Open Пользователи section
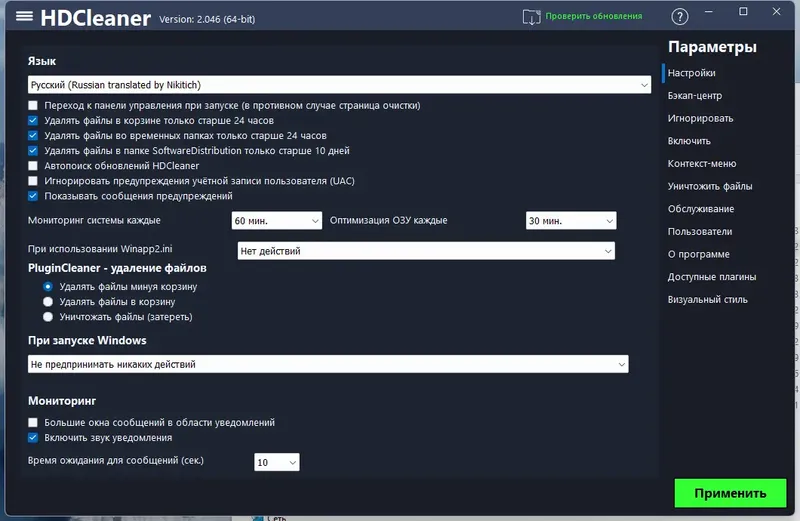The width and height of the screenshot is (800, 521). pos(700,232)
